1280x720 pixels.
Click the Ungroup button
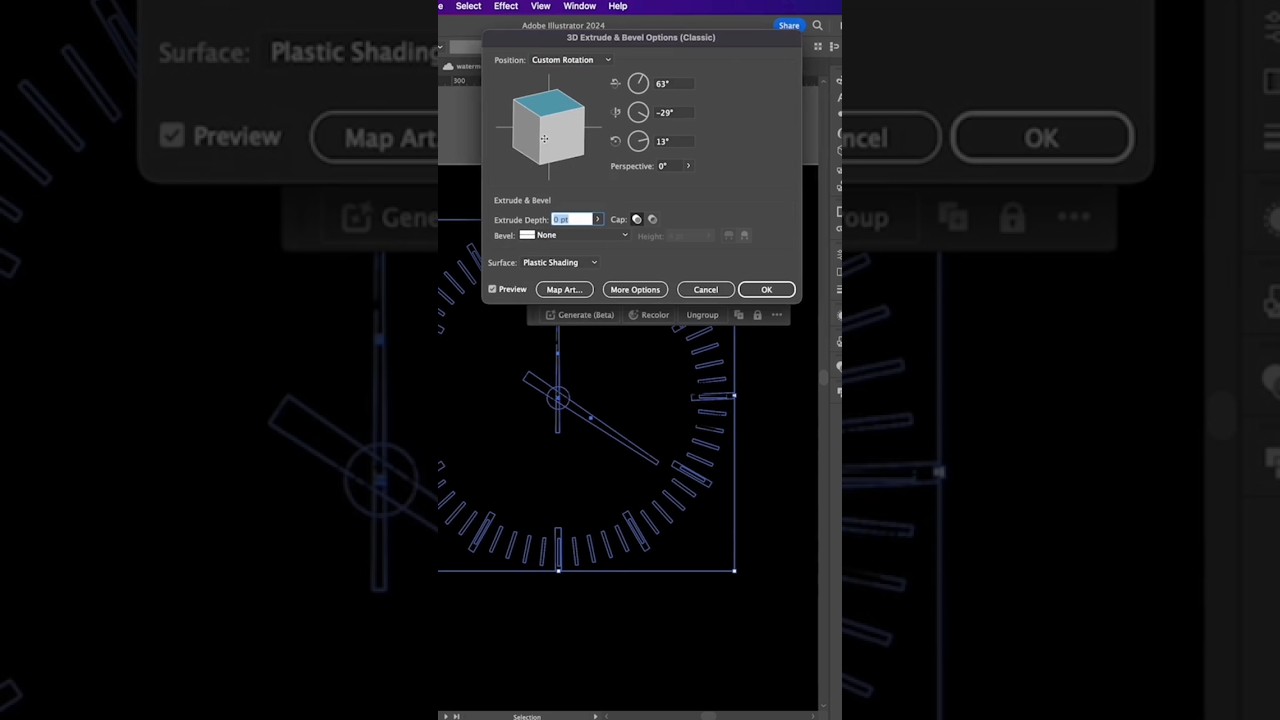(x=702, y=315)
